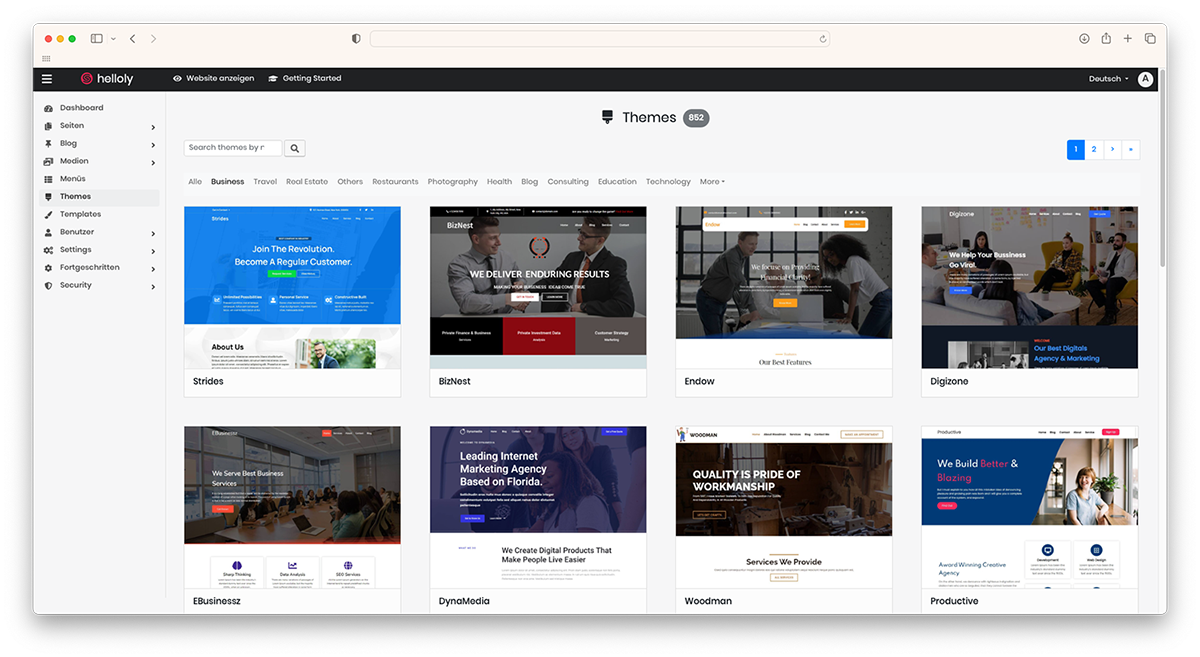
Task: Click the browser forward arrow
Action: coord(153,38)
